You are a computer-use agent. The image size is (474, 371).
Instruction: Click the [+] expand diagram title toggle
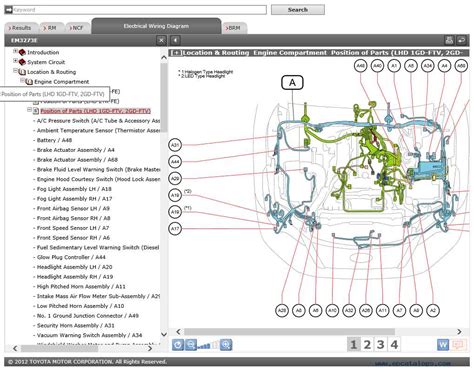coord(176,53)
